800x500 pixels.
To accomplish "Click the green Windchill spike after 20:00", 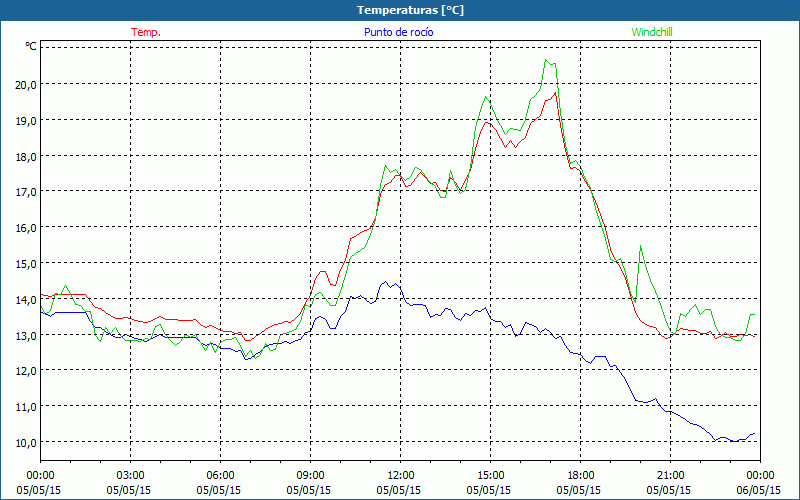I will 640,246.
